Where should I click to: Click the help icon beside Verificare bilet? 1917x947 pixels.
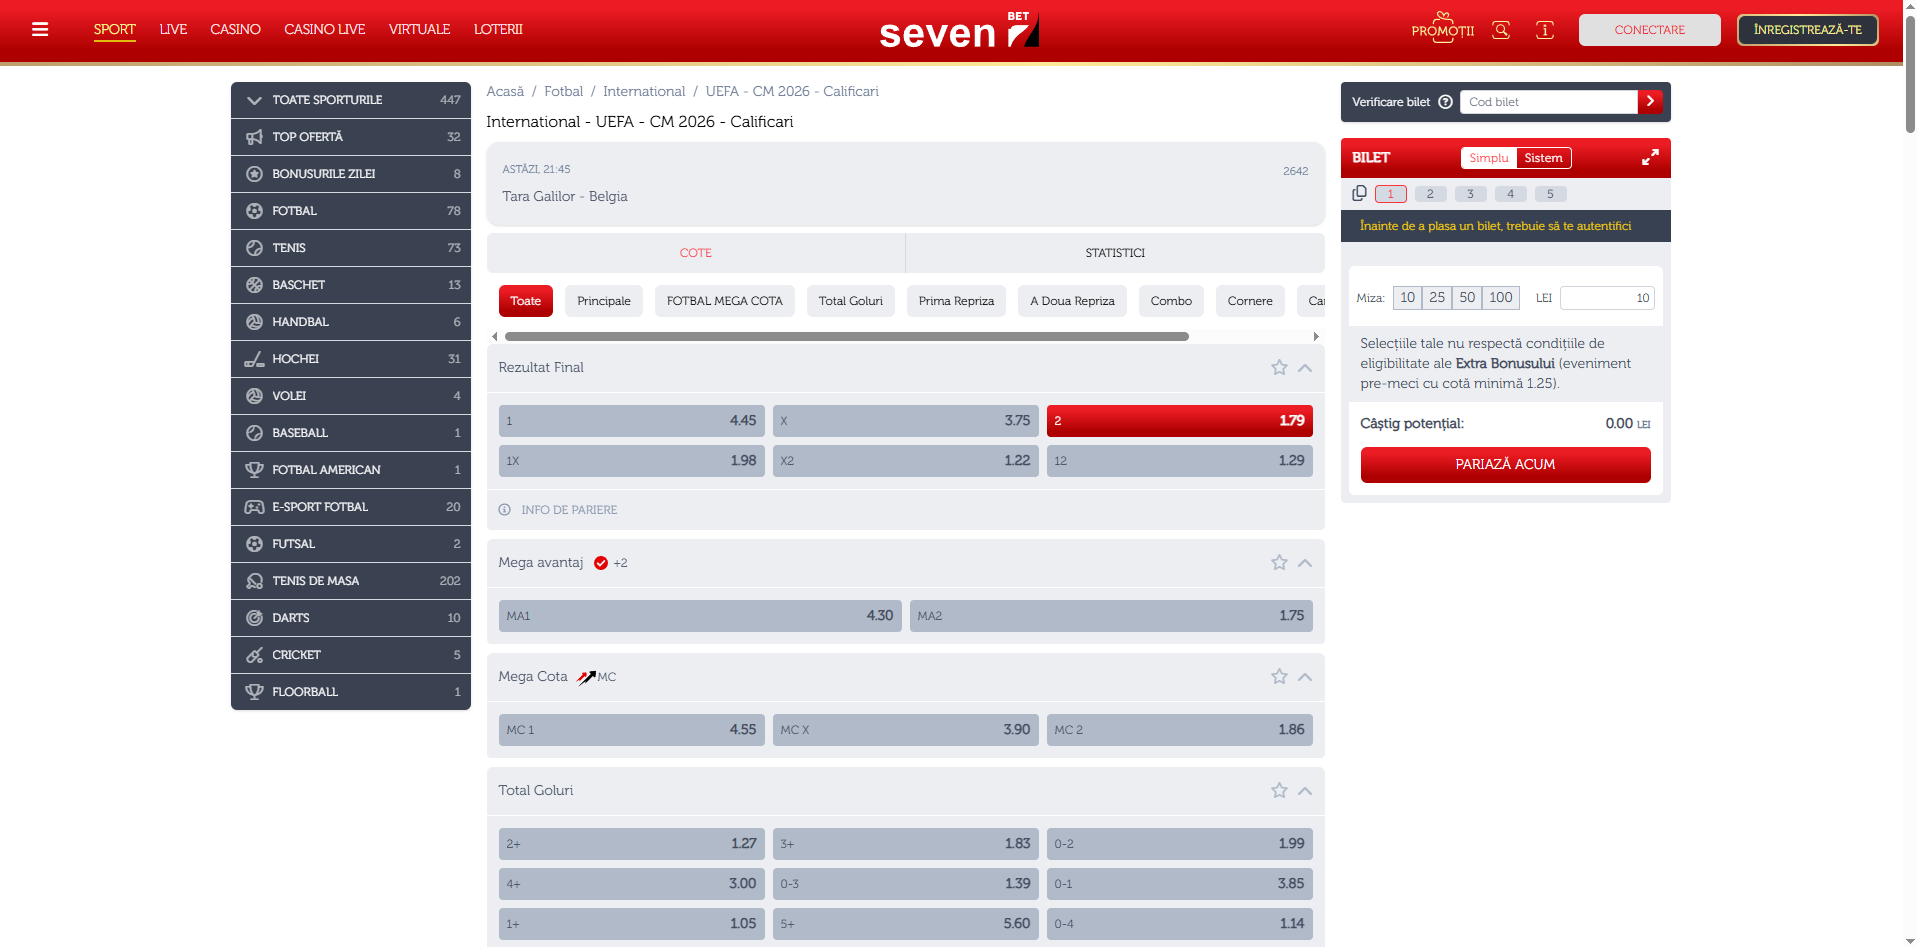[1445, 102]
